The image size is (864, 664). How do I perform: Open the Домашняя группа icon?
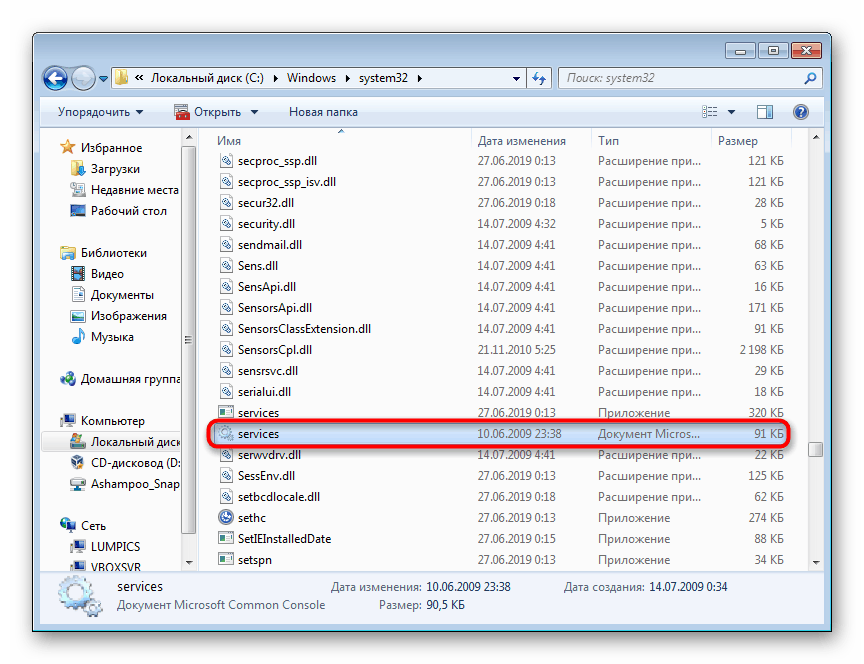[x=67, y=379]
